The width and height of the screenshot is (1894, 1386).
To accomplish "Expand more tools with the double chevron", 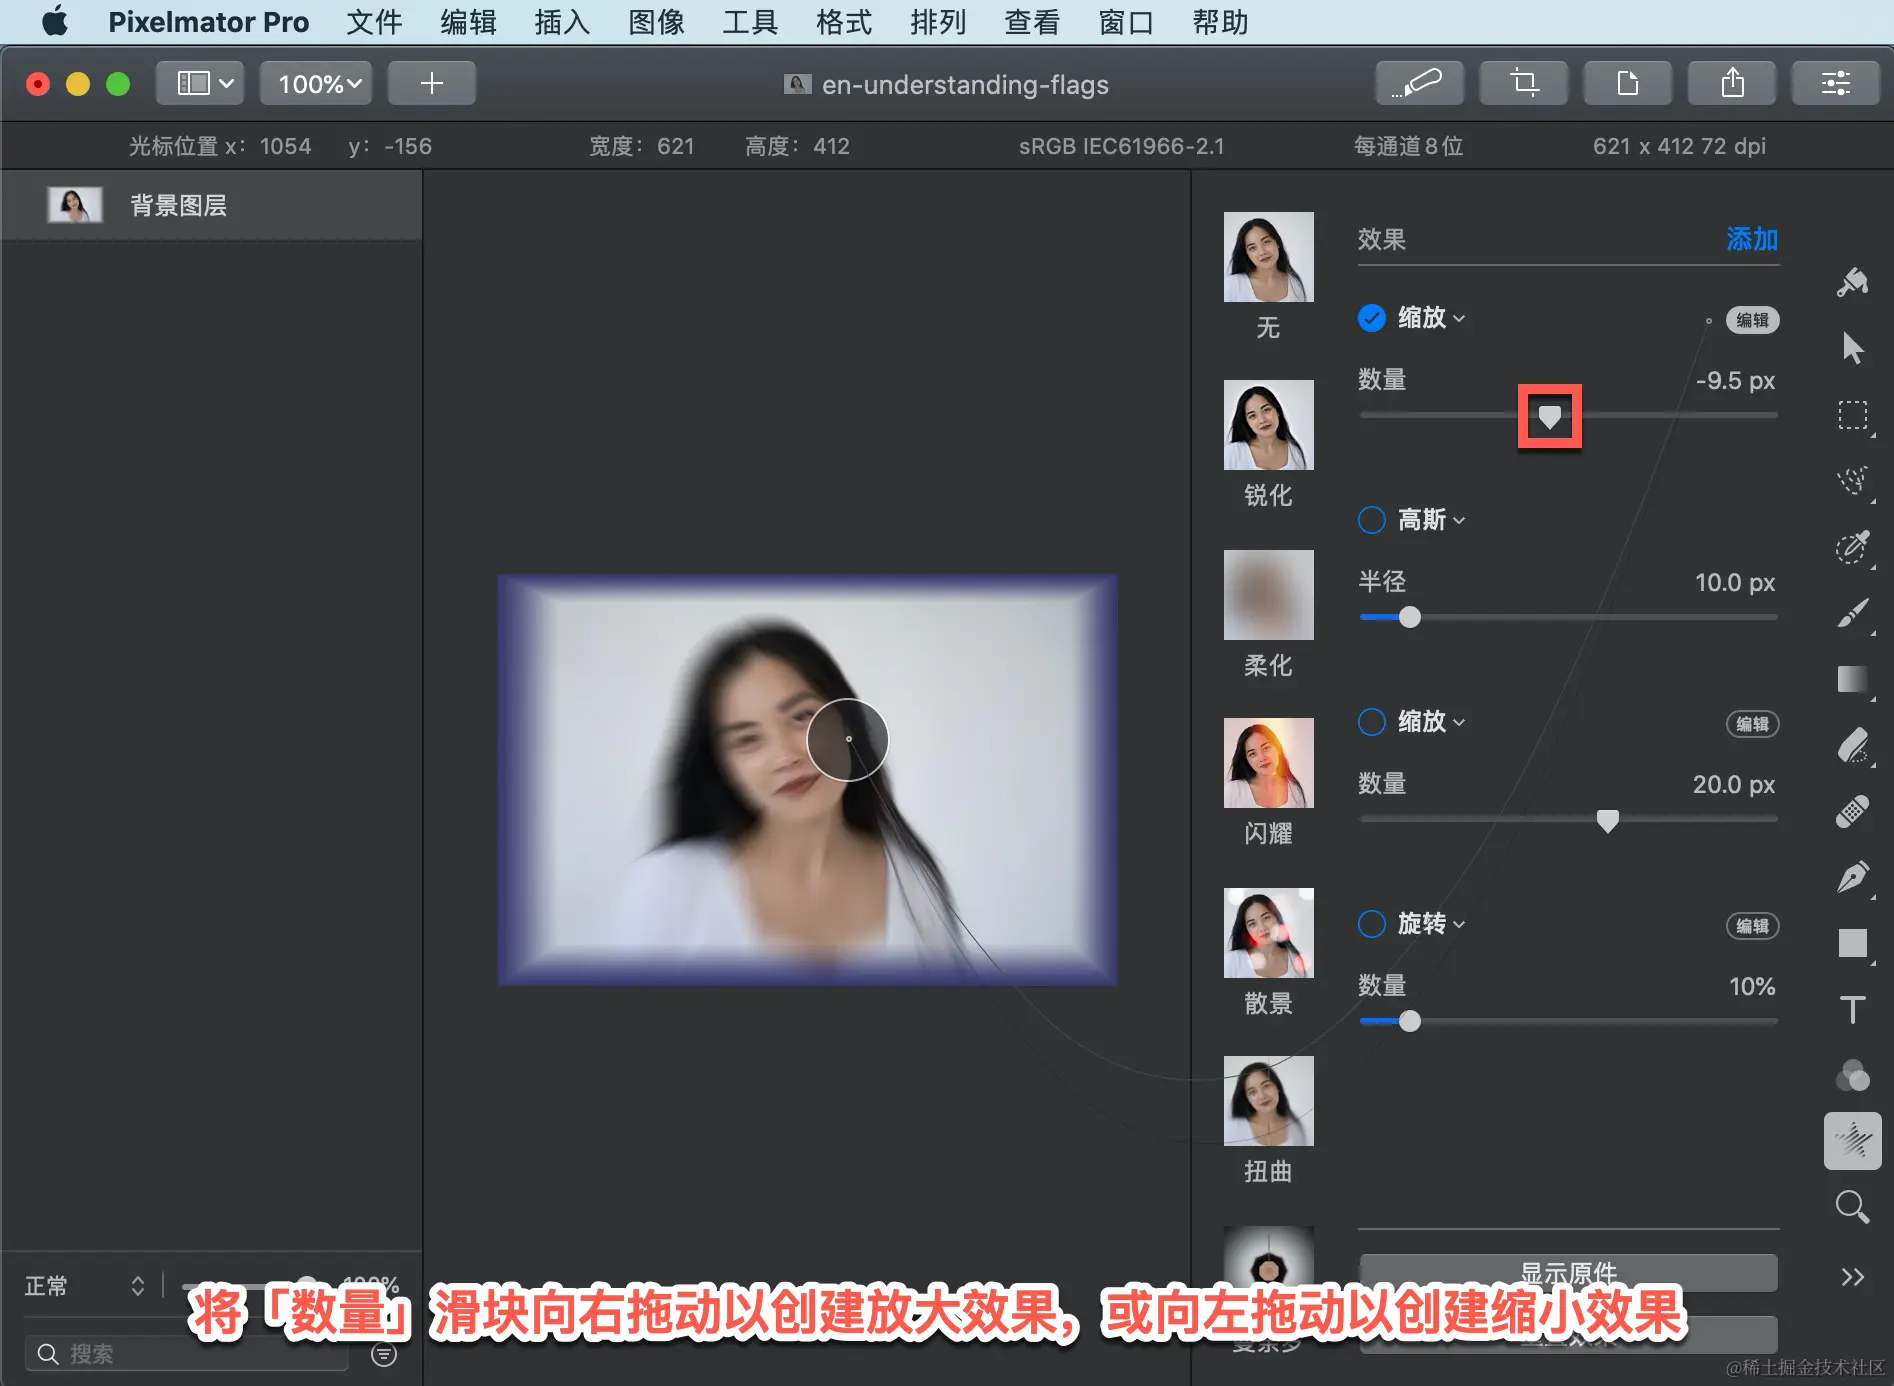I will coord(1852,1277).
